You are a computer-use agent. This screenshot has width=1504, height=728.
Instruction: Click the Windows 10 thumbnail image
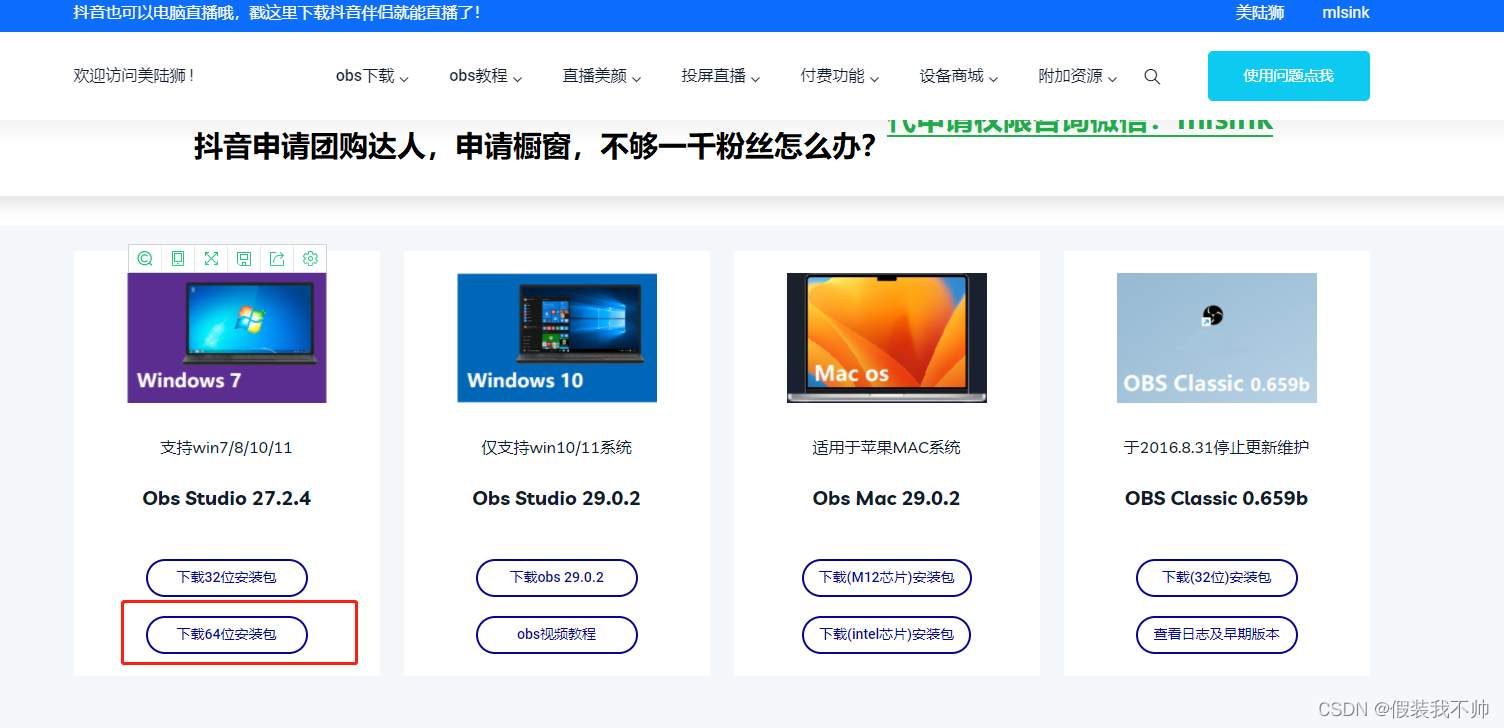[x=557, y=338]
